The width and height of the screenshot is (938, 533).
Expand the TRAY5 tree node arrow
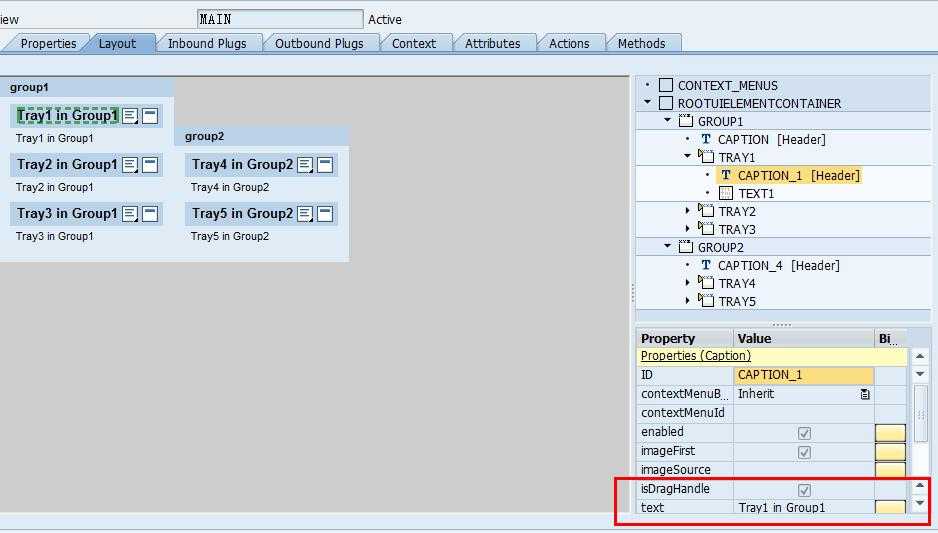coord(687,300)
